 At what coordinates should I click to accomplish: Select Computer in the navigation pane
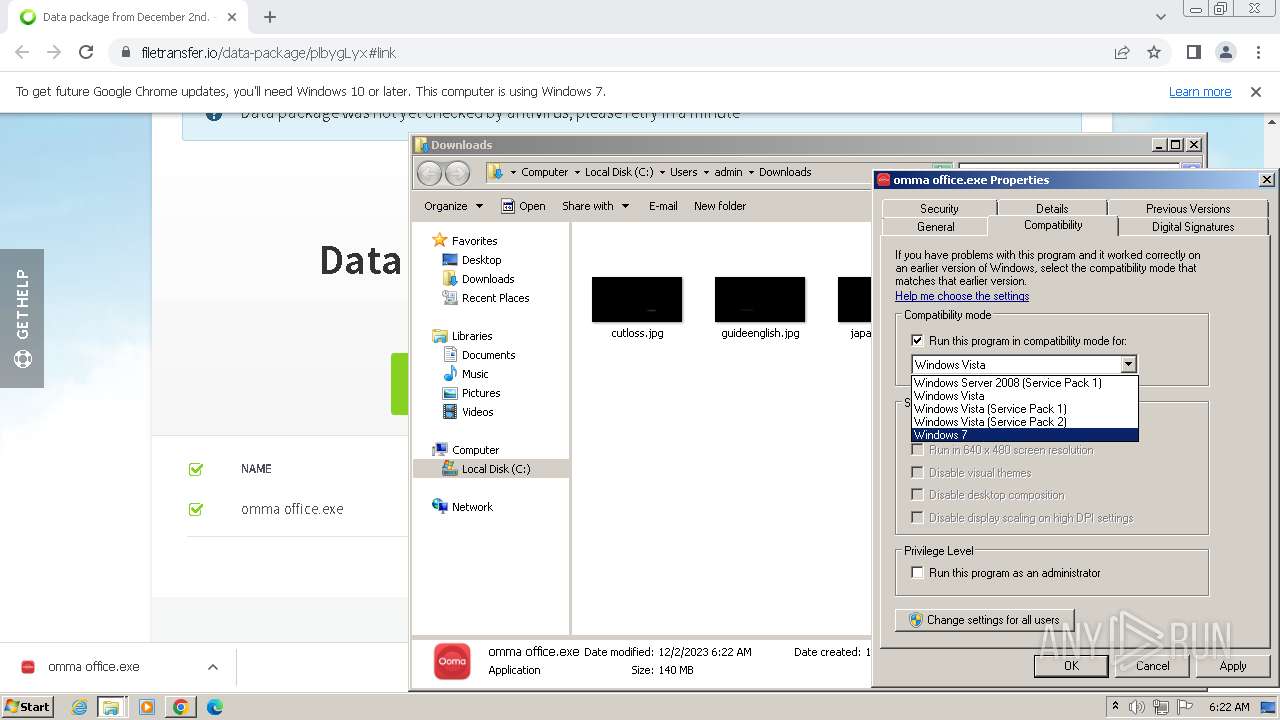475,450
